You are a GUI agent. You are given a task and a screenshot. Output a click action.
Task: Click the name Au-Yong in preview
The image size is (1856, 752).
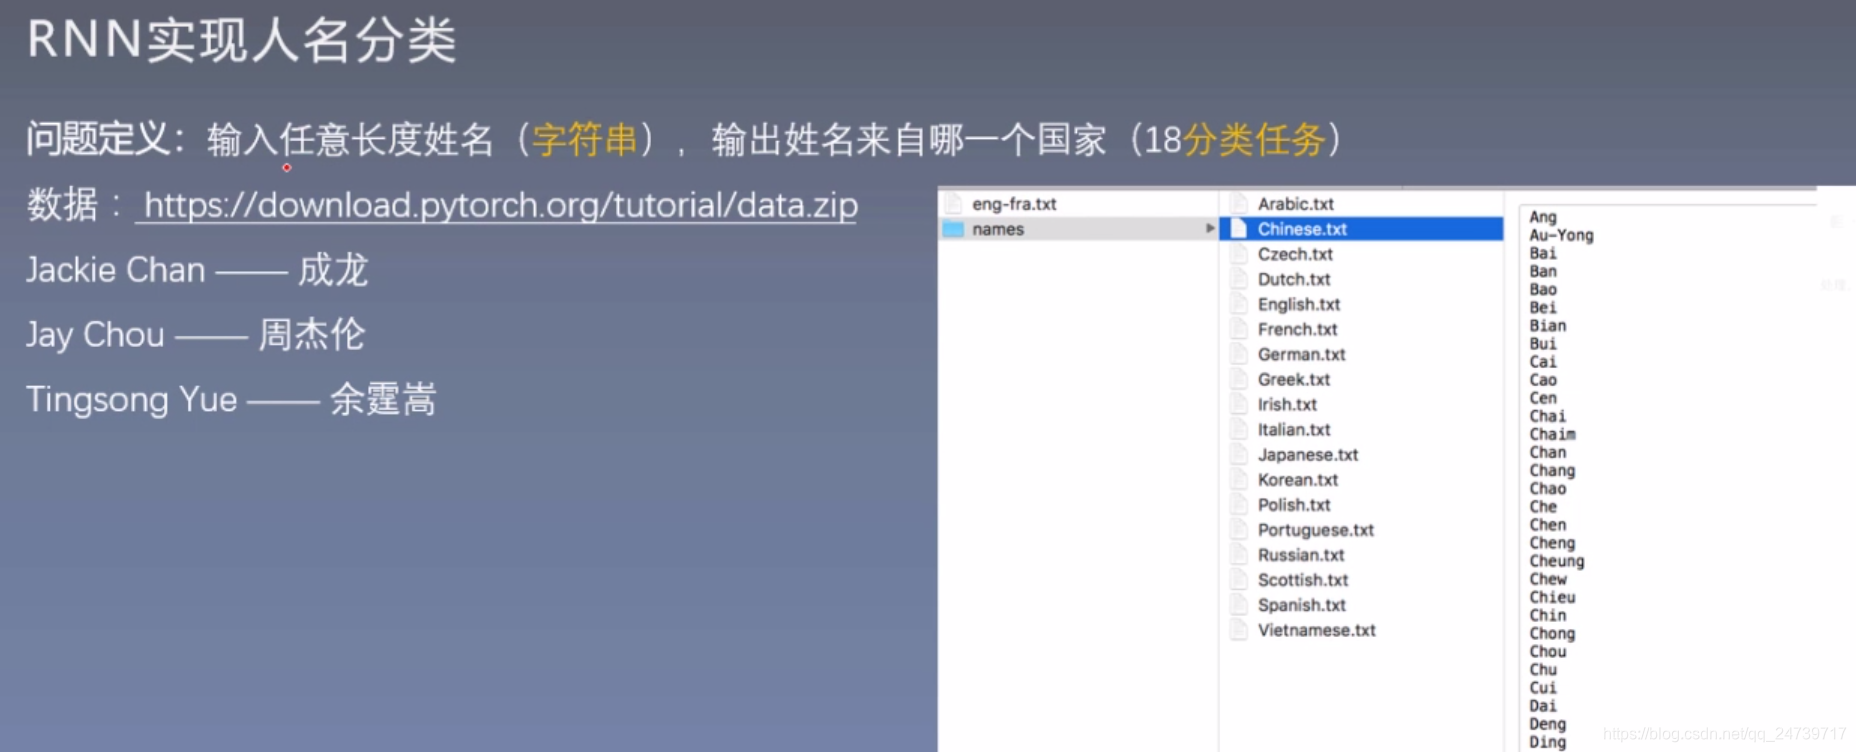[x=1561, y=236]
